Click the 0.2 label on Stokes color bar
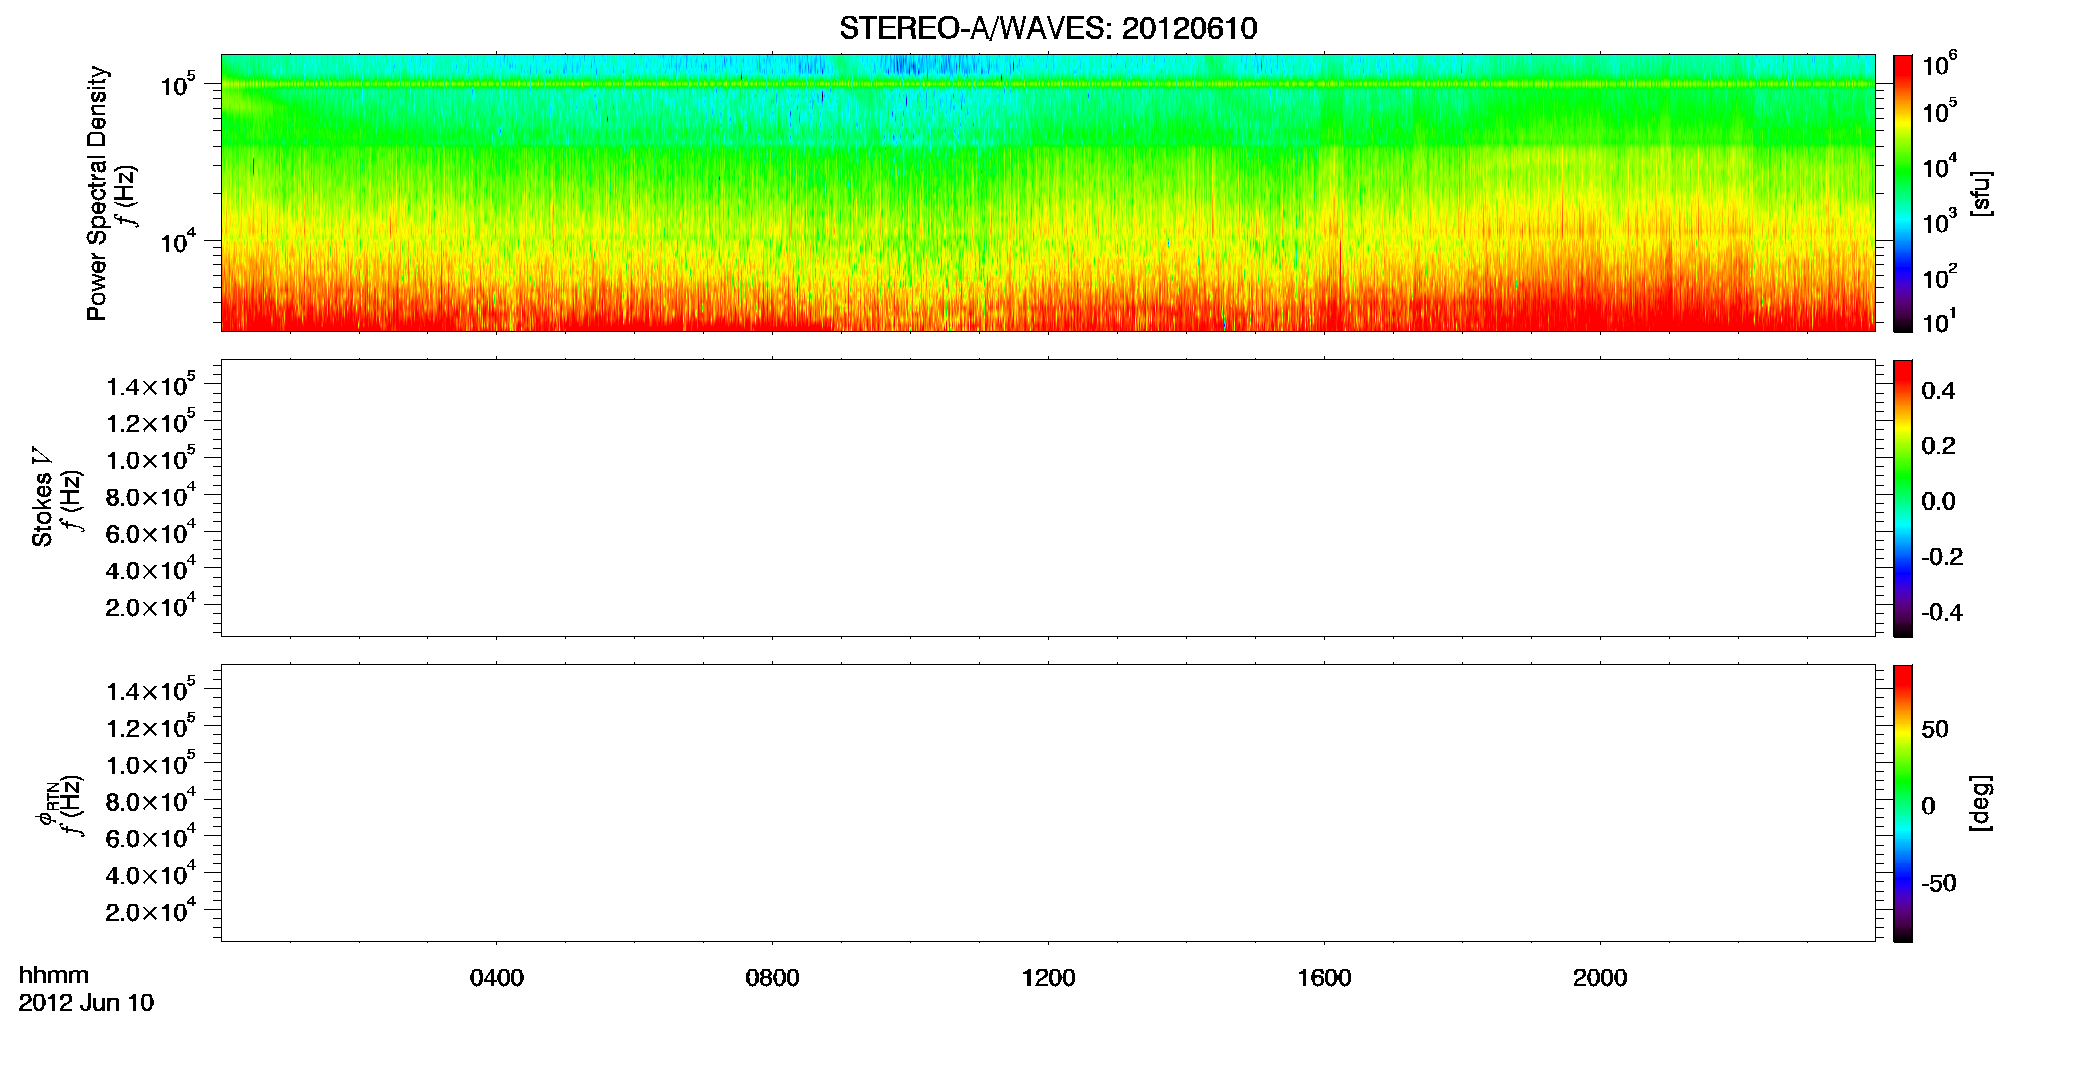 pos(1938,446)
